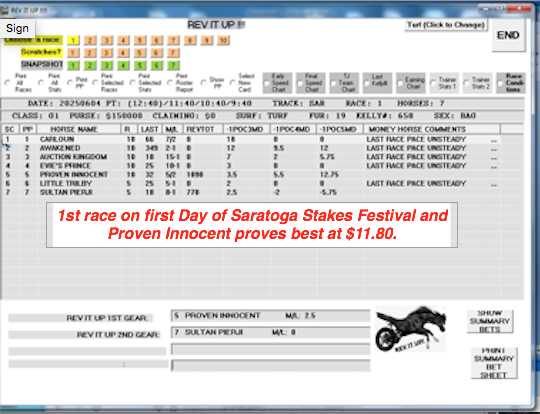Click the empty third gear result field
The height and width of the screenshot is (414, 540).
[x=270, y=349]
